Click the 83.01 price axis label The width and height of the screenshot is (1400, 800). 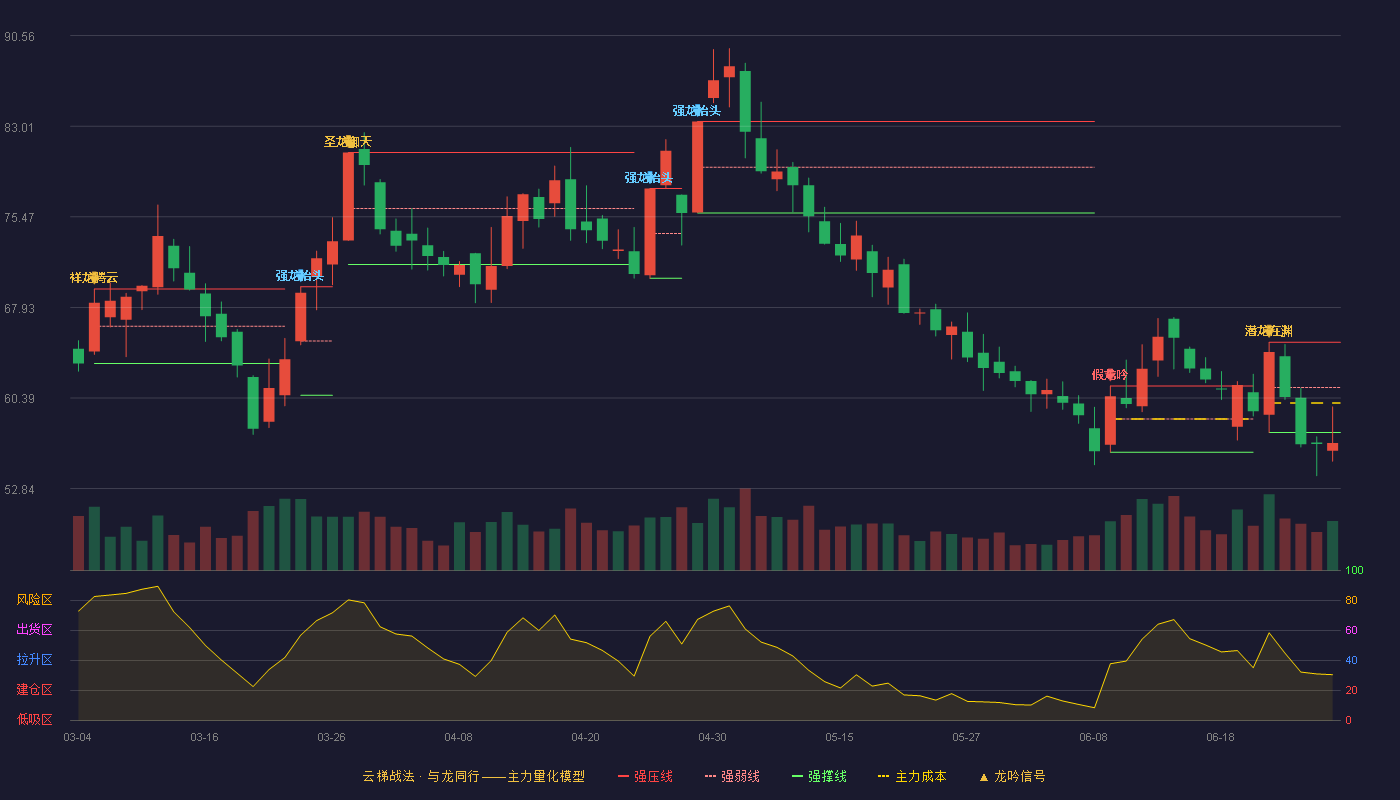(19, 128)
